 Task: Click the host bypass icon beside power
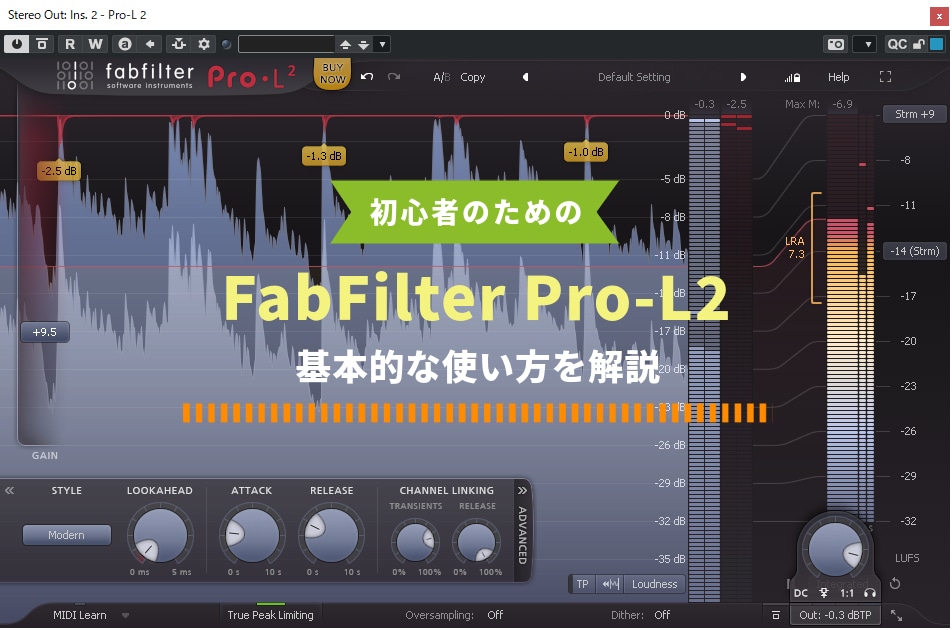pos(42,44)
